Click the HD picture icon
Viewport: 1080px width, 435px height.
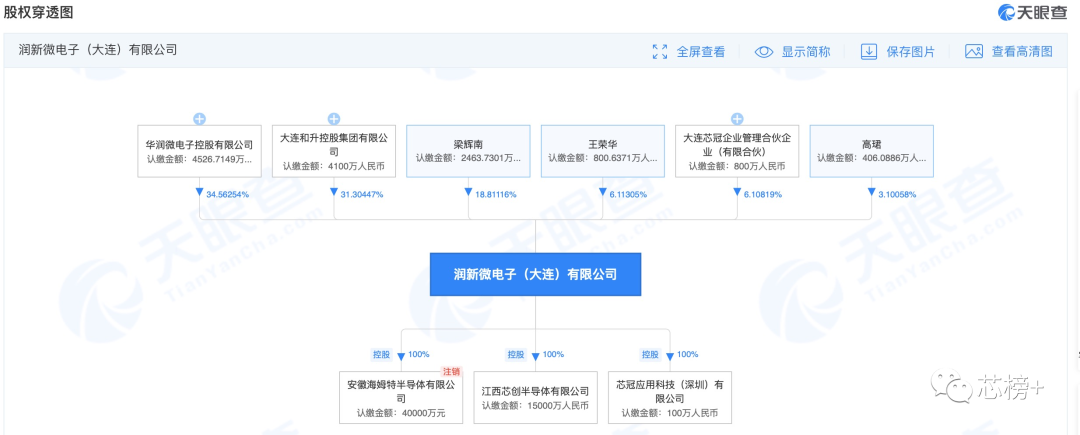pos(973,51)
